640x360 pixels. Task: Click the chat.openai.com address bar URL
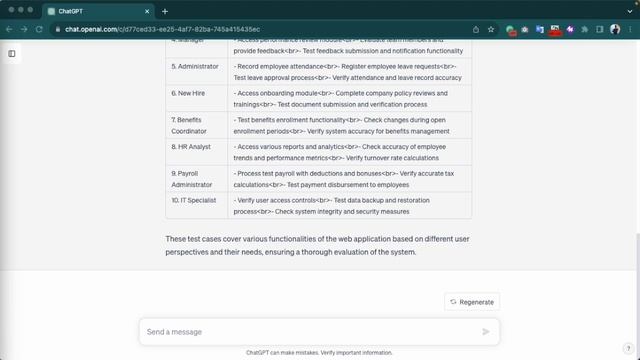(x=162, y=29)
